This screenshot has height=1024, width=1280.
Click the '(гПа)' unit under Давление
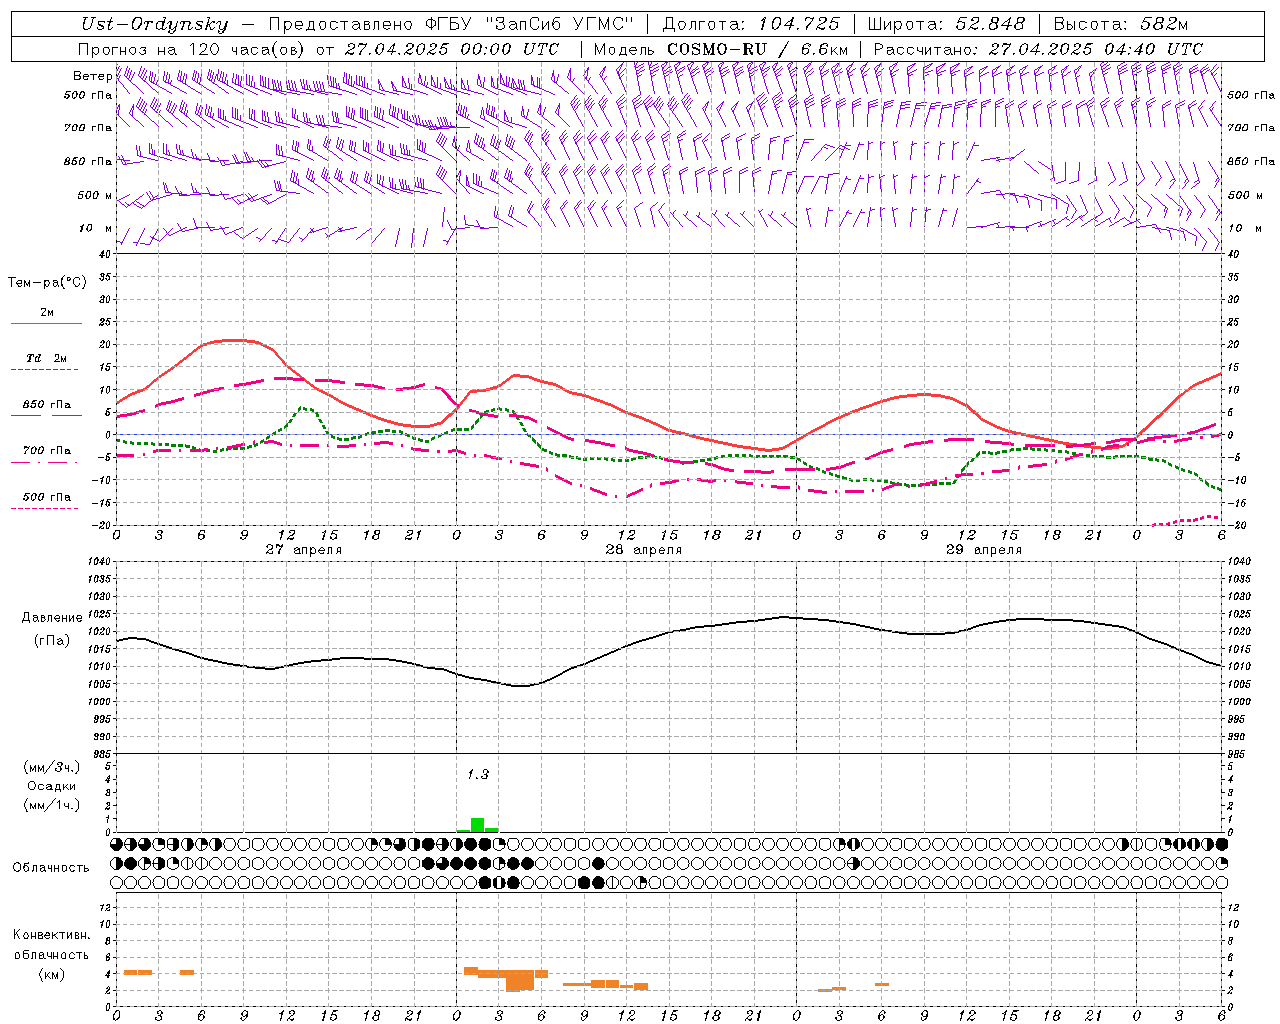click(x=52, y=641)
